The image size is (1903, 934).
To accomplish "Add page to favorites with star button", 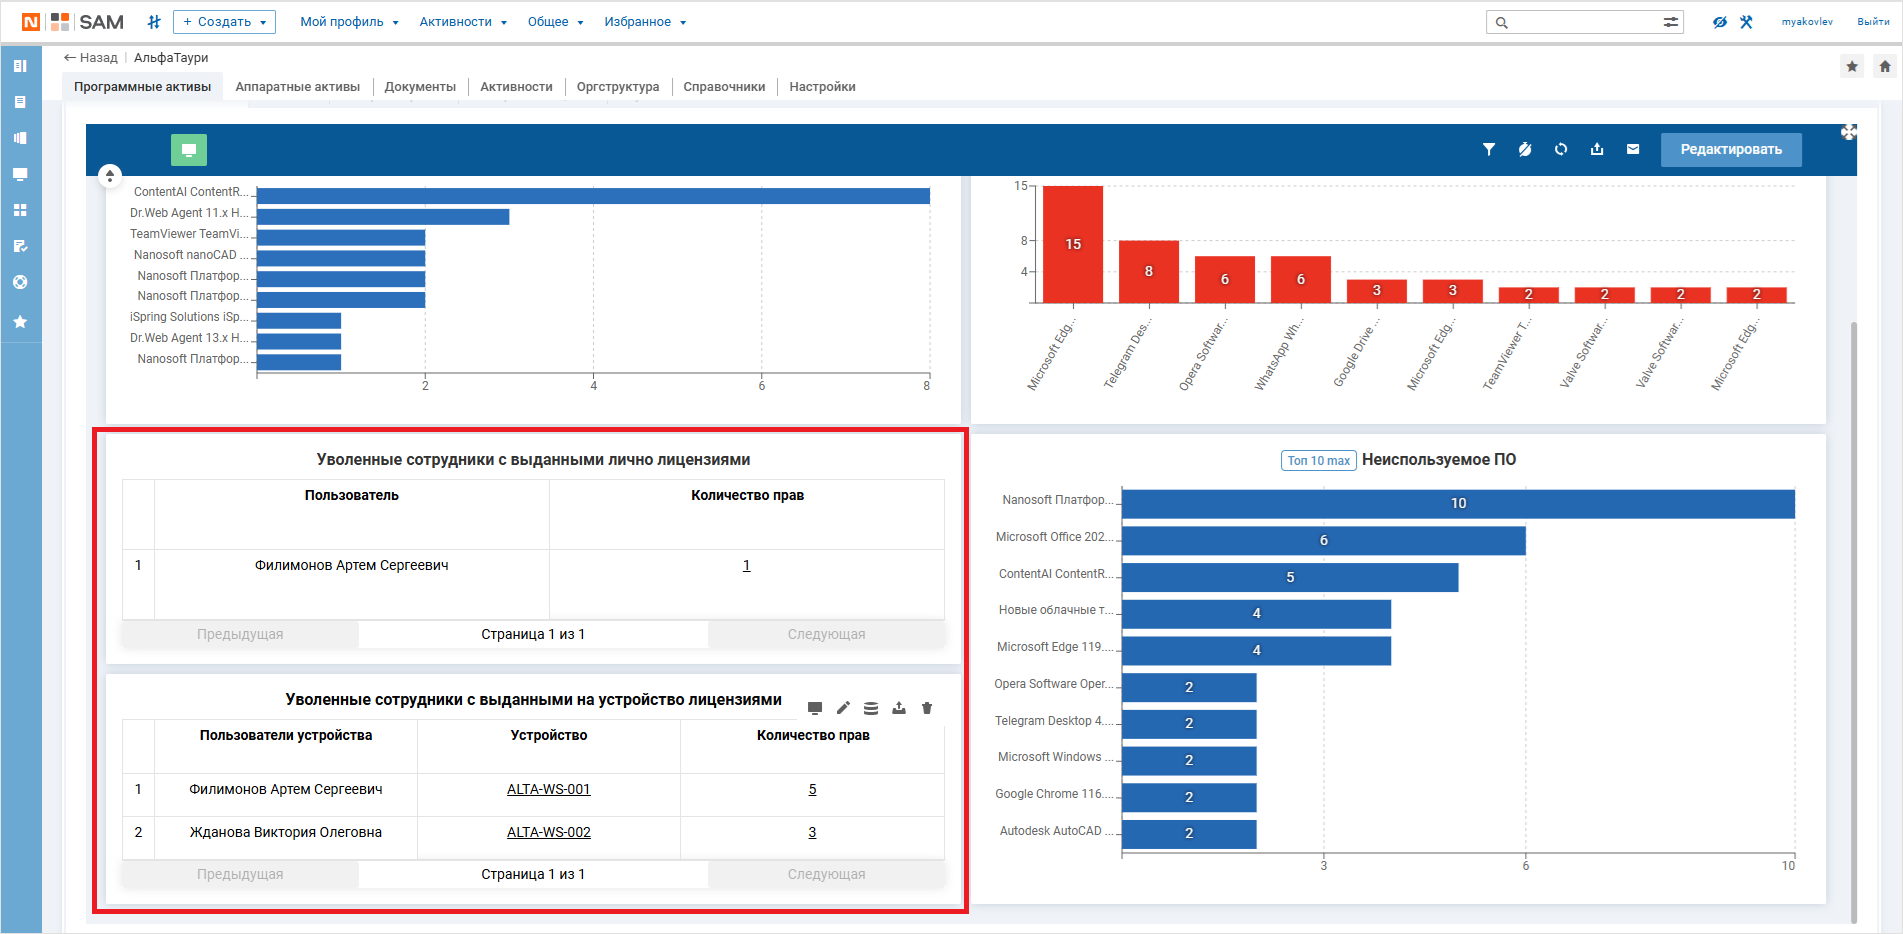I will pos(1852,66).
